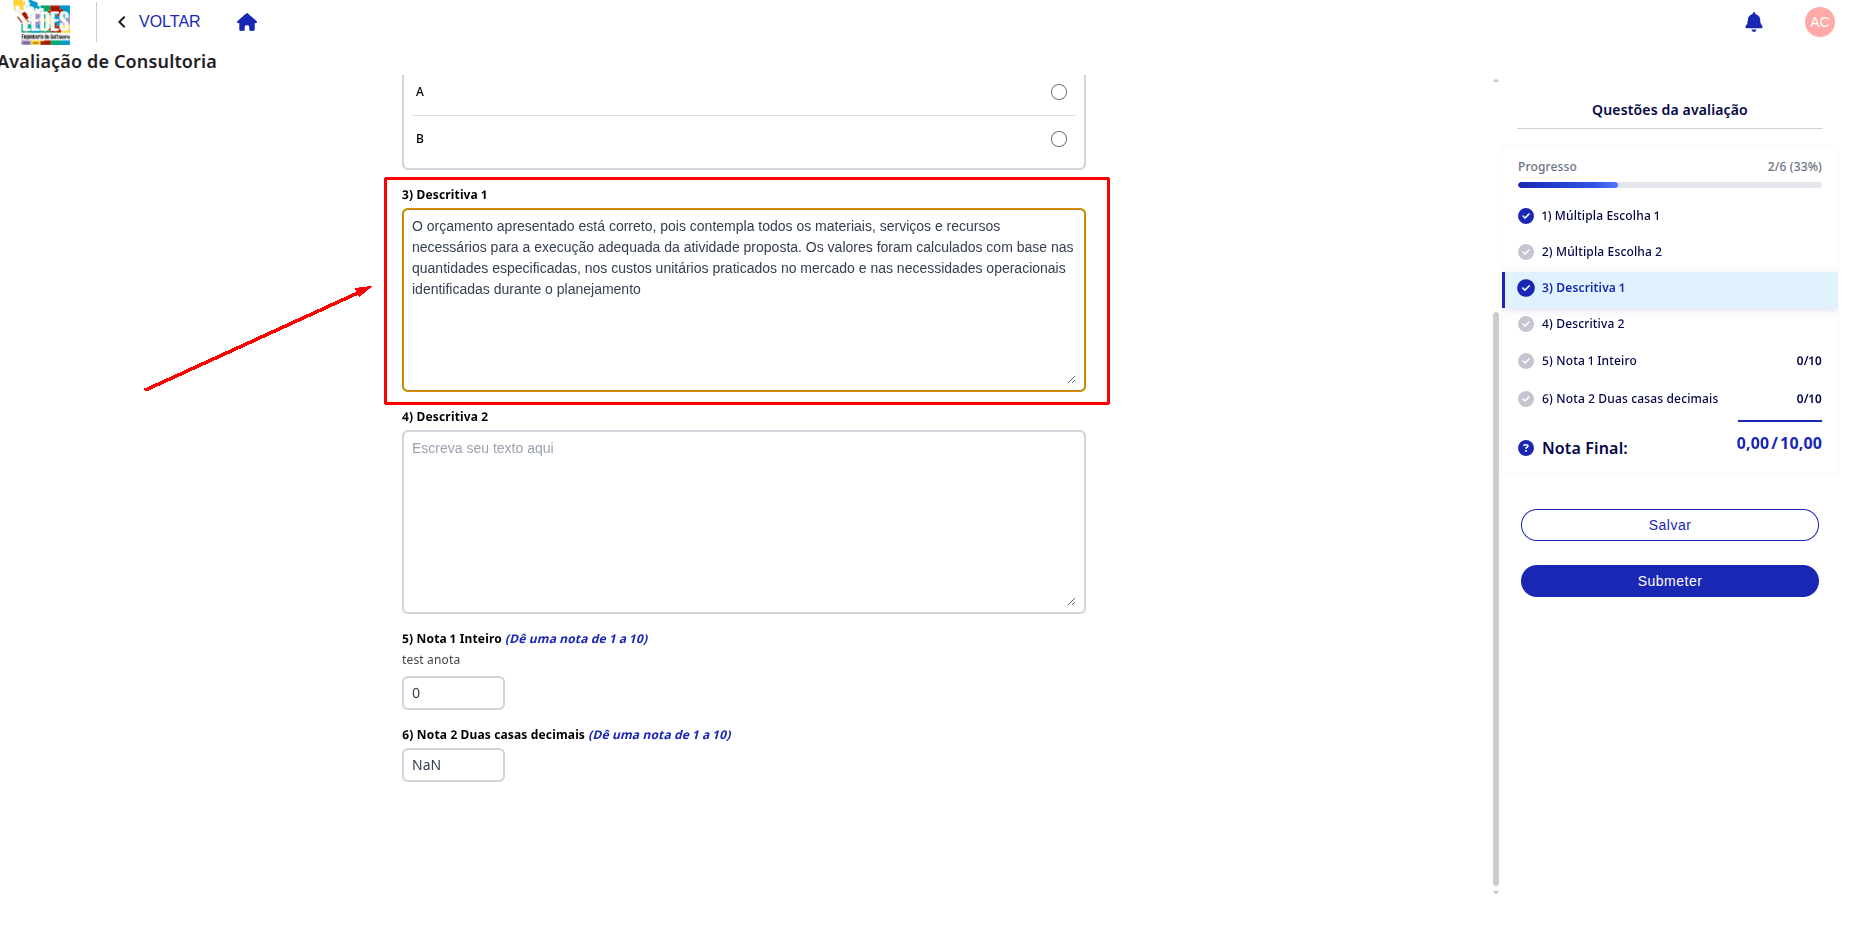Click the Nota 2 decimal field showing NaN

453,765
